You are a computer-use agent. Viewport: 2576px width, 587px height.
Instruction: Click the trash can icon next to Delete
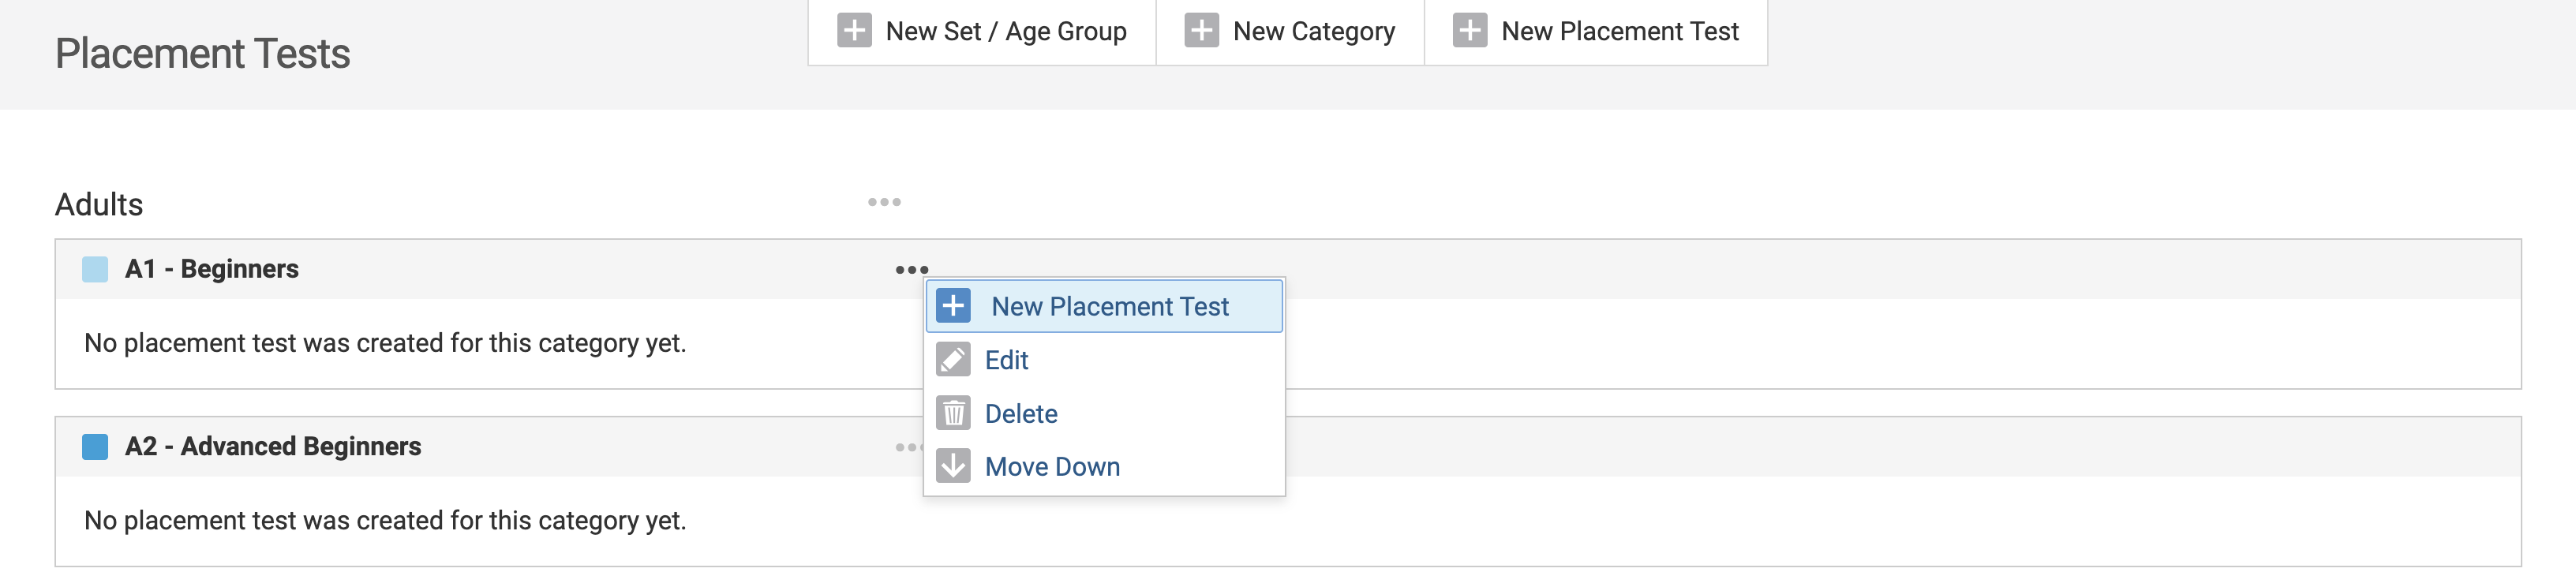953,413
